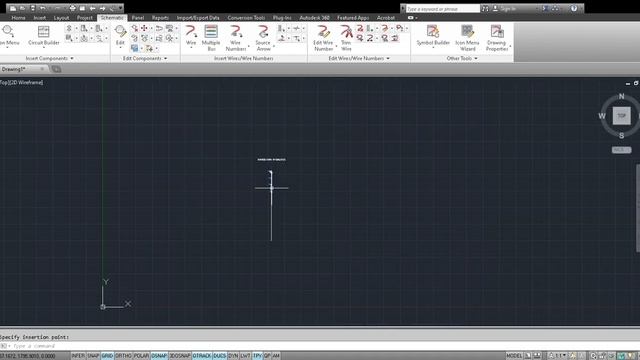The width and height of the screenshot is (640, 360).
Task: Open the Conversion Tools tab
Action: pos(246,18)
